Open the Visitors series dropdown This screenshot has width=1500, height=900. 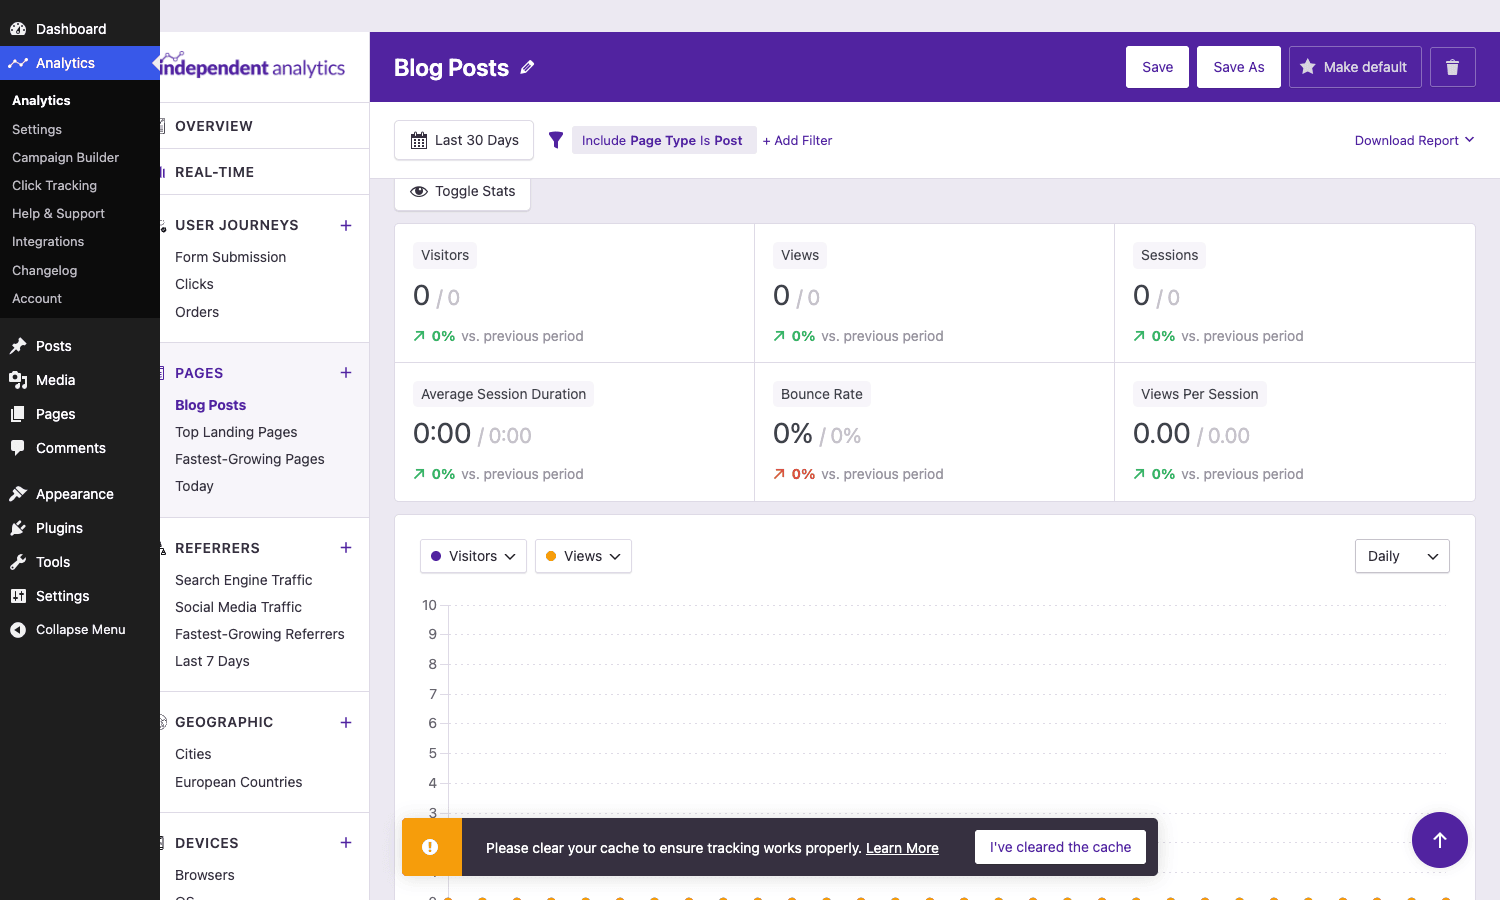(473, 556)
